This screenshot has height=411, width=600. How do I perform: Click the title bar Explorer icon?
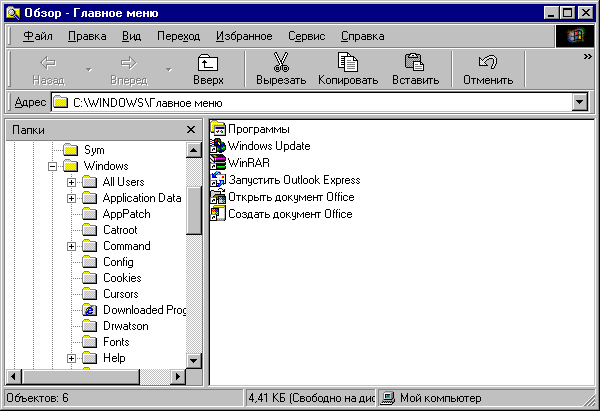click(x=13, y=13)
